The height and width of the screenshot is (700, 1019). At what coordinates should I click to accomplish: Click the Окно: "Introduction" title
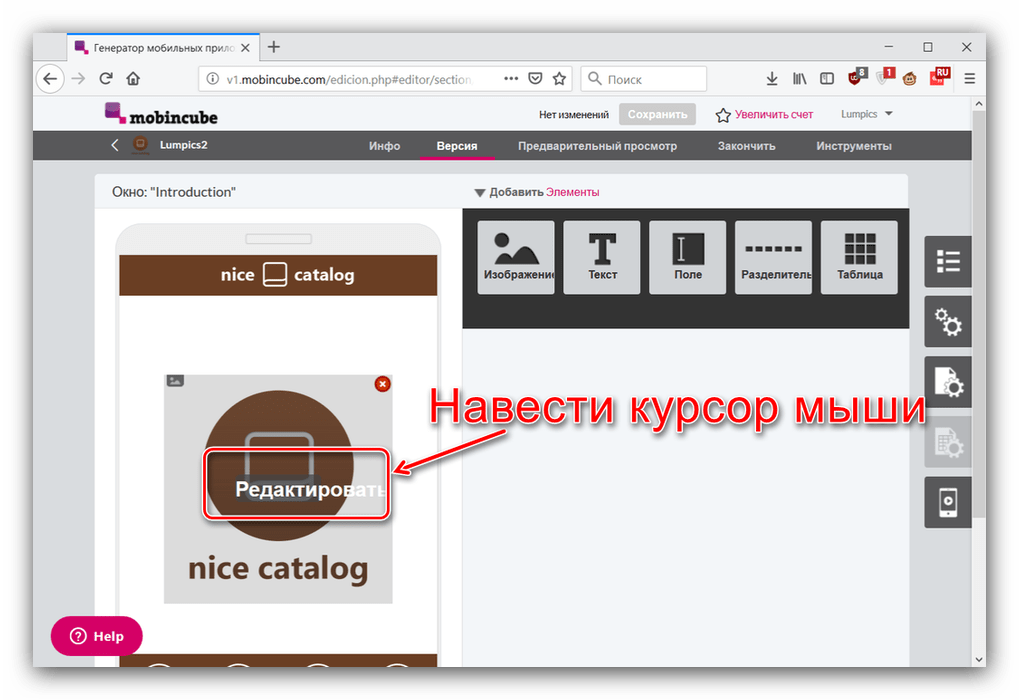coord(174,192)
